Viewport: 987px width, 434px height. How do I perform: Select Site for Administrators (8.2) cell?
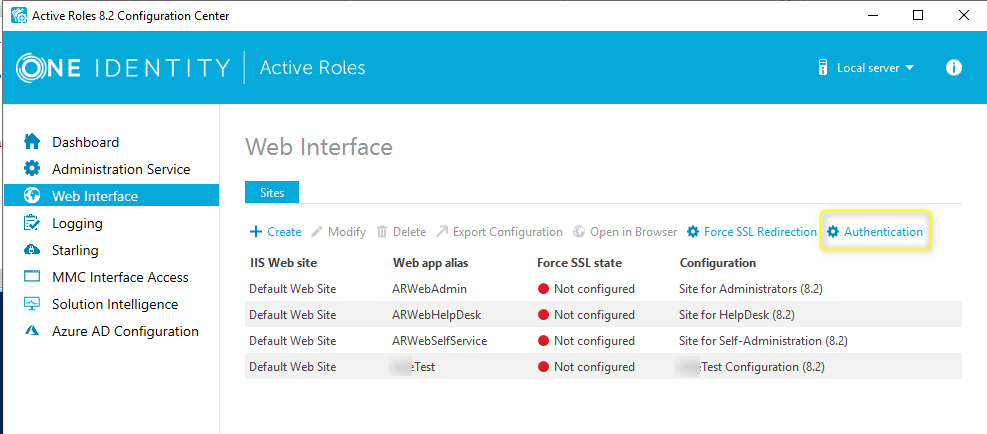(x=751, y=289)
